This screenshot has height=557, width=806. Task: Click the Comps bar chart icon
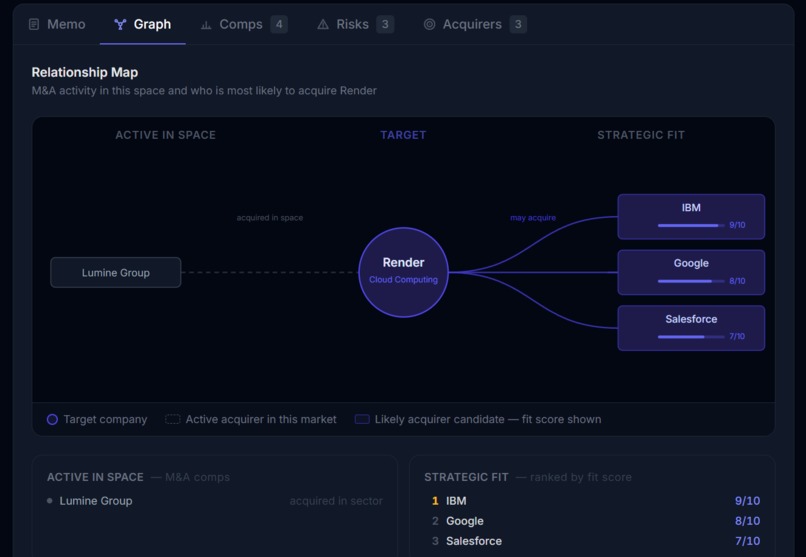pos(206,25)
